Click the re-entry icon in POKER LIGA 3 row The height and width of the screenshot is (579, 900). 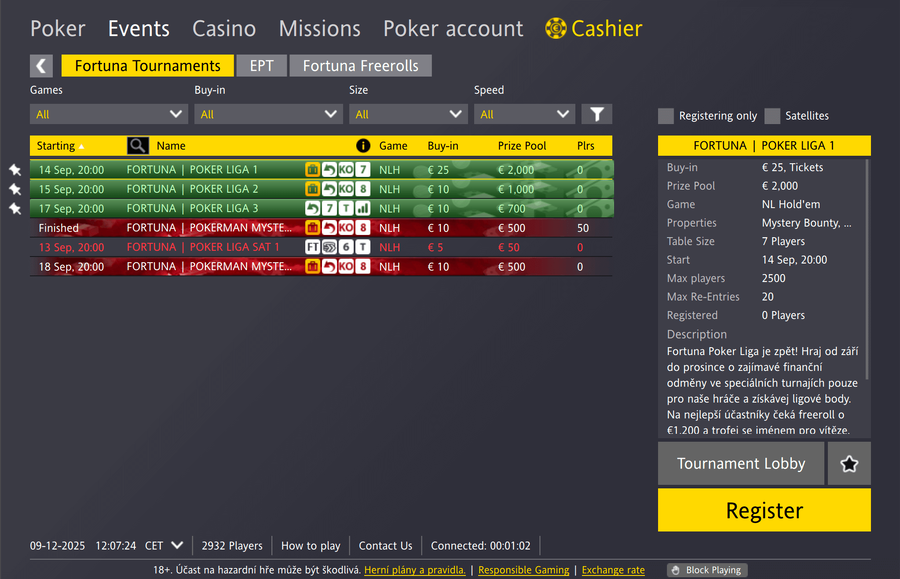coord(313,209)
